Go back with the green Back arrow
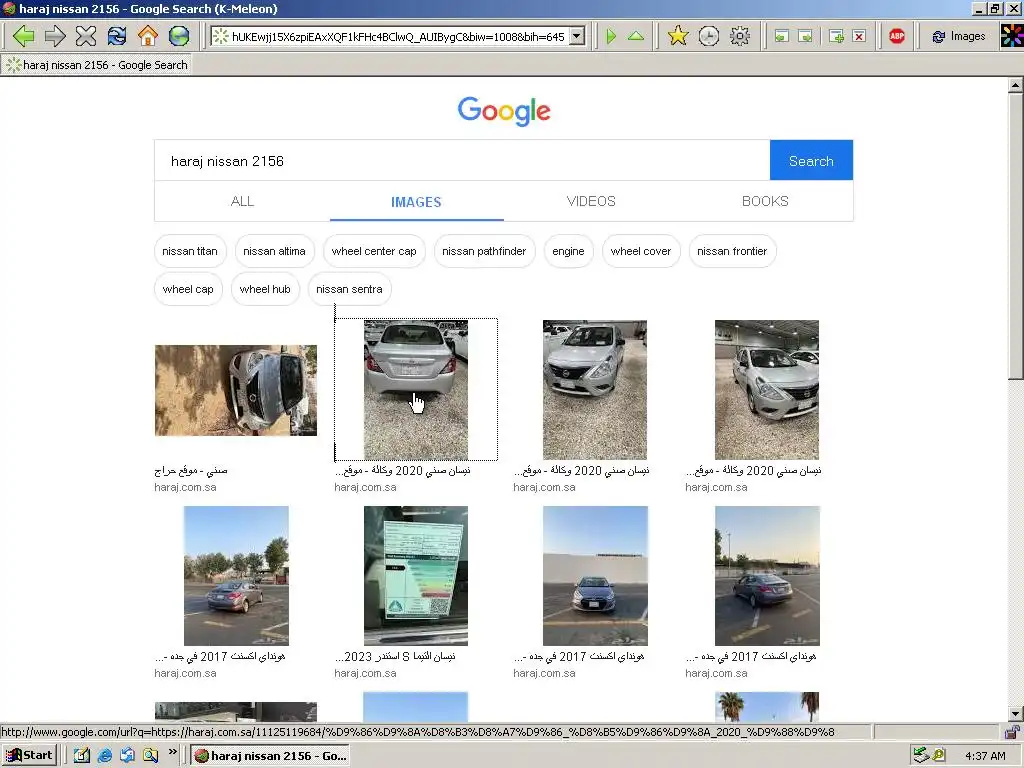Image resolution: width=1024 pixels, height=768 pixels. (x=24, y=36)
